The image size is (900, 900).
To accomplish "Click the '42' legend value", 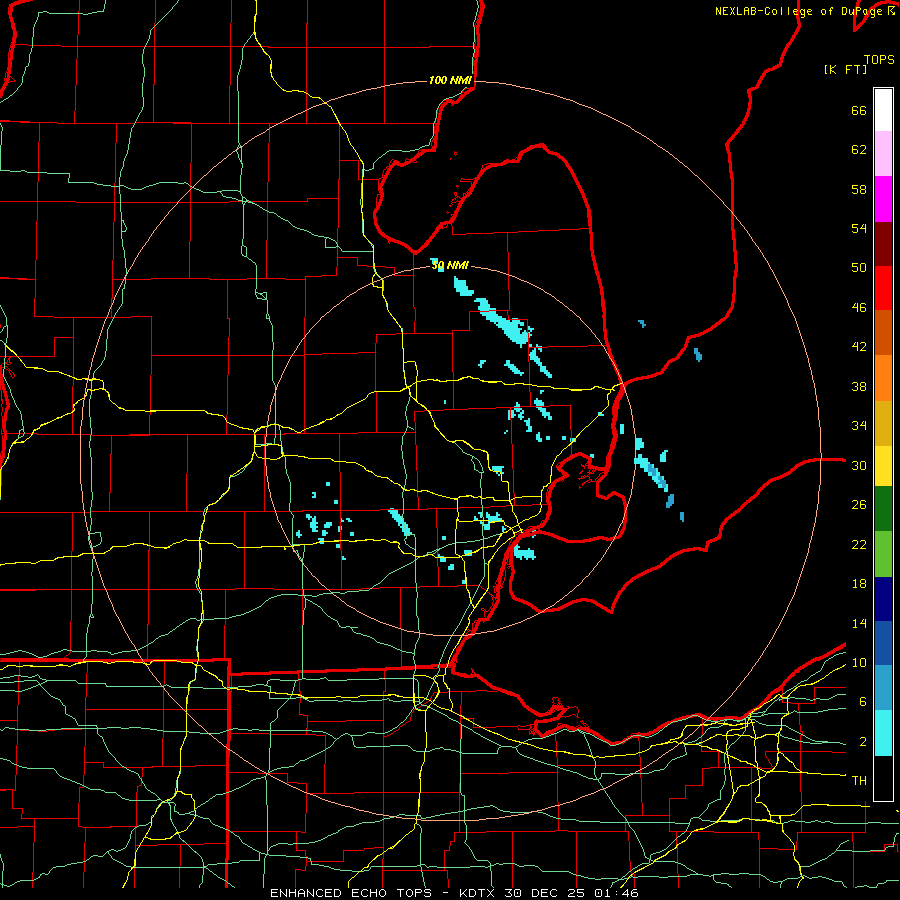I will tap(859, 347).
